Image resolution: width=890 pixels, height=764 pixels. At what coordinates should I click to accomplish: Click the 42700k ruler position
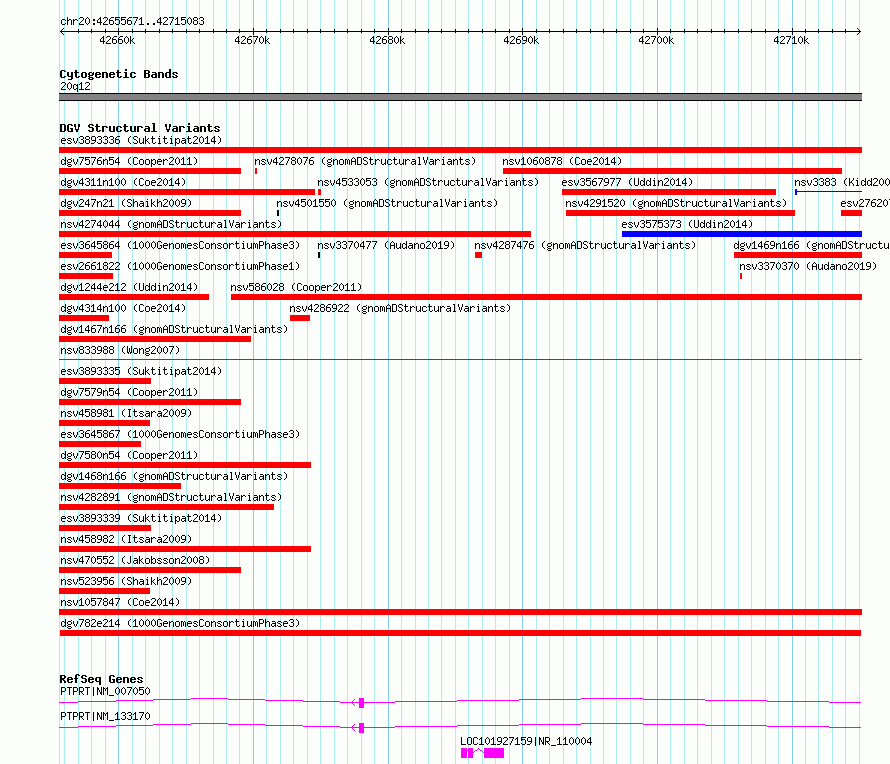pos(656,40)
